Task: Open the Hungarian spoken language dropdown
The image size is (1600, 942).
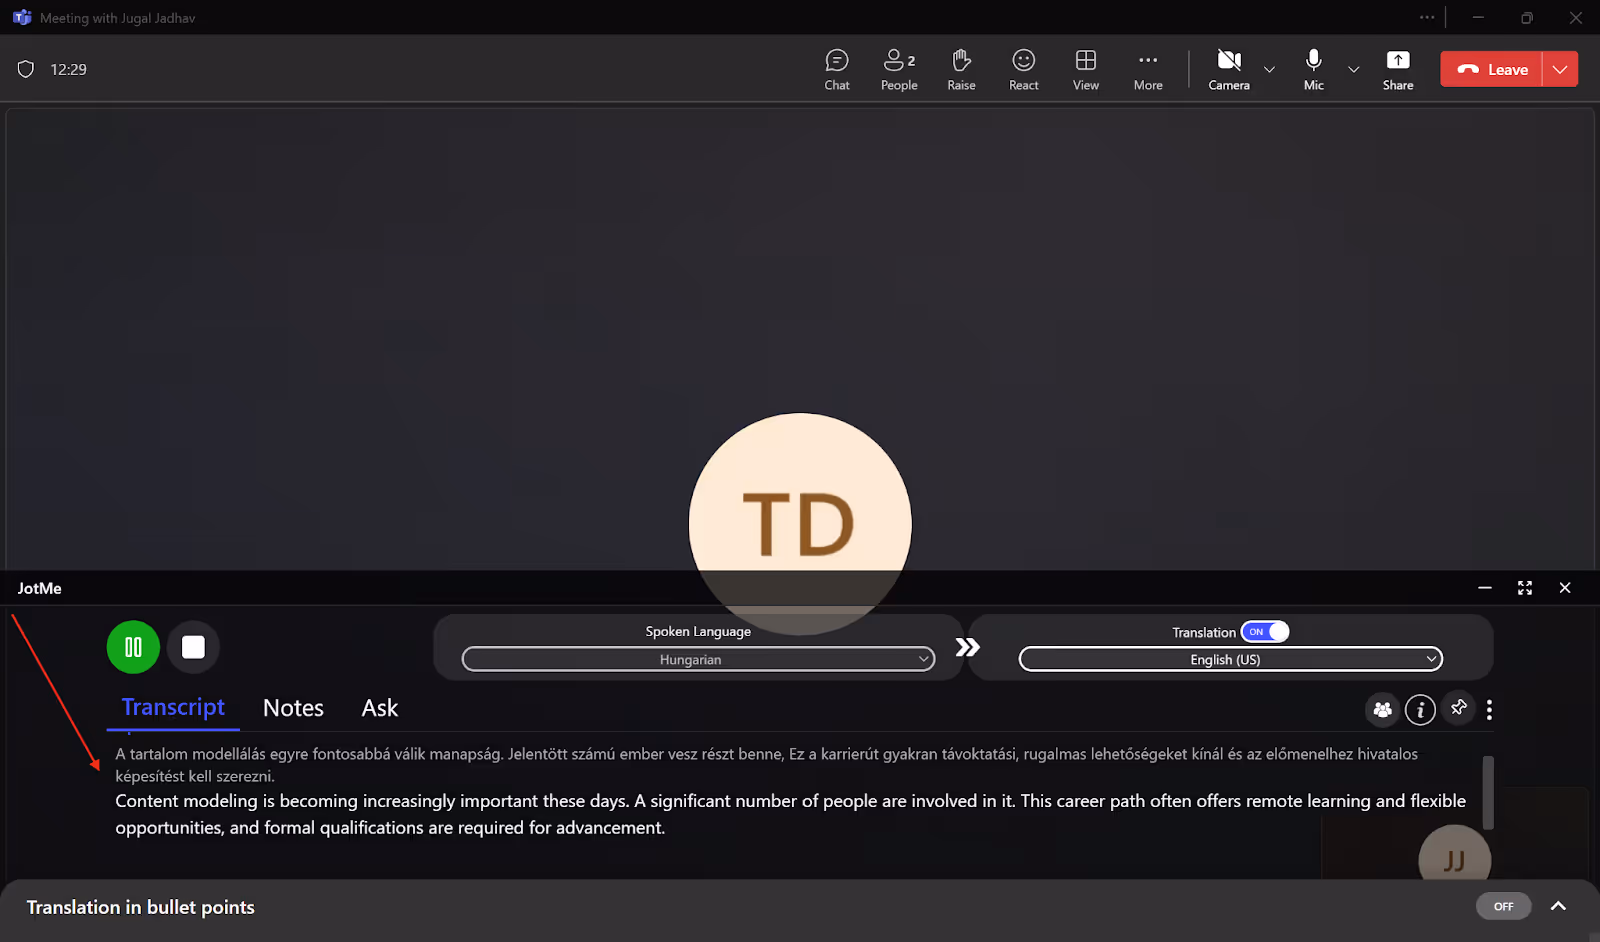Action: 698,659
